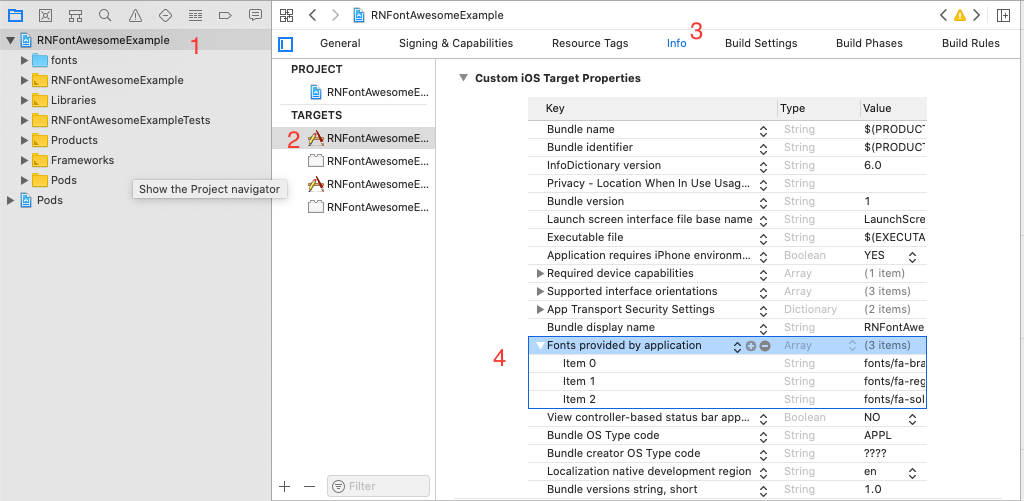Open the Report navigator
Viewport: 1024px width, 501px height.
pos(255,15)
